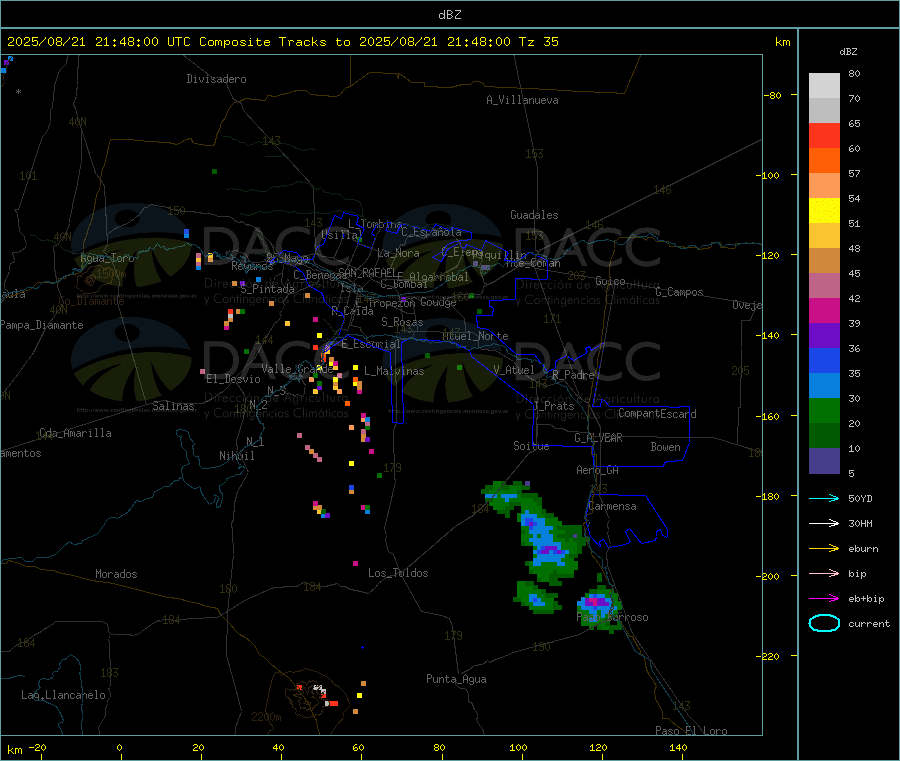Viewport: 900px width, 761px height.
Task: Click the Nihuil map label
Action: click(236, 456)
